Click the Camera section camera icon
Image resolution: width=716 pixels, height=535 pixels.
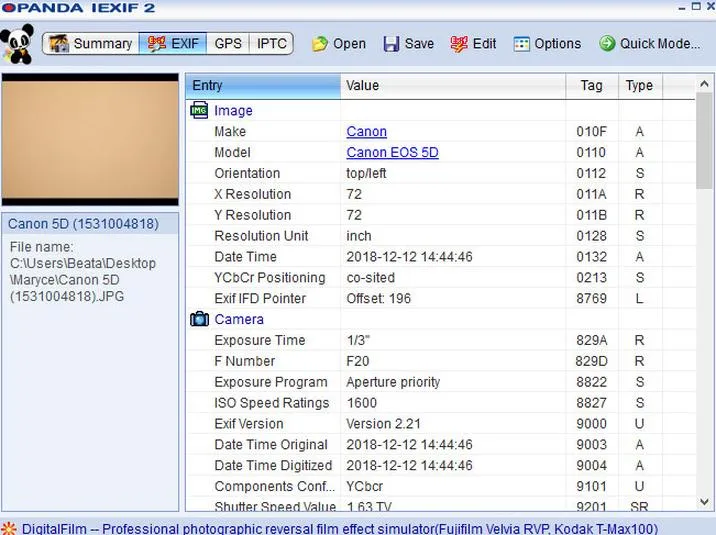click(199, 319)
